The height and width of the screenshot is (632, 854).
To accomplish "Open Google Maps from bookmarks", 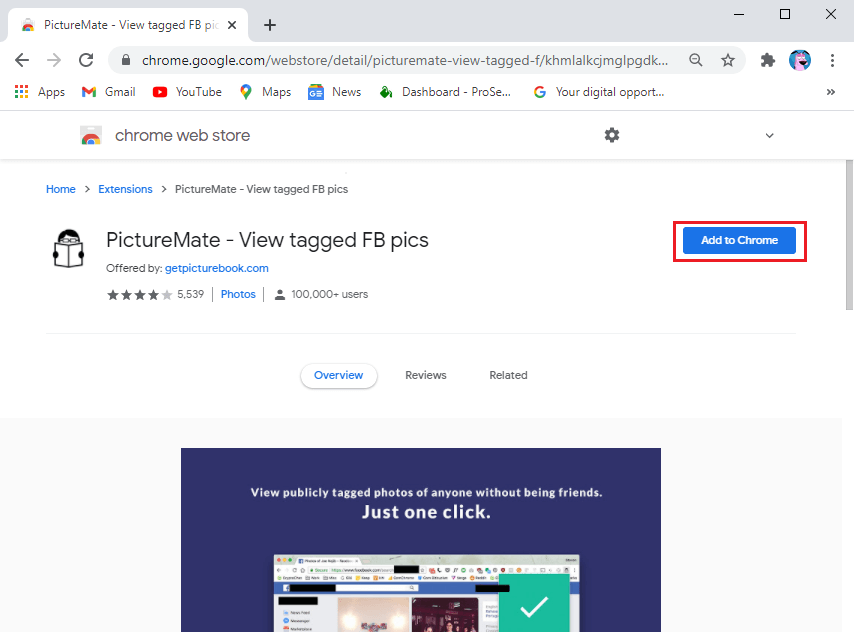I will (x=264, y=91).
